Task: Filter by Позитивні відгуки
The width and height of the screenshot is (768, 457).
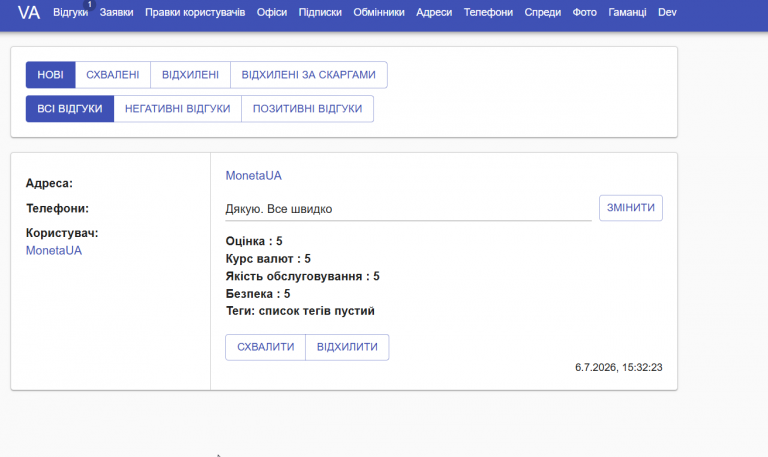Action: pos(308,109)
